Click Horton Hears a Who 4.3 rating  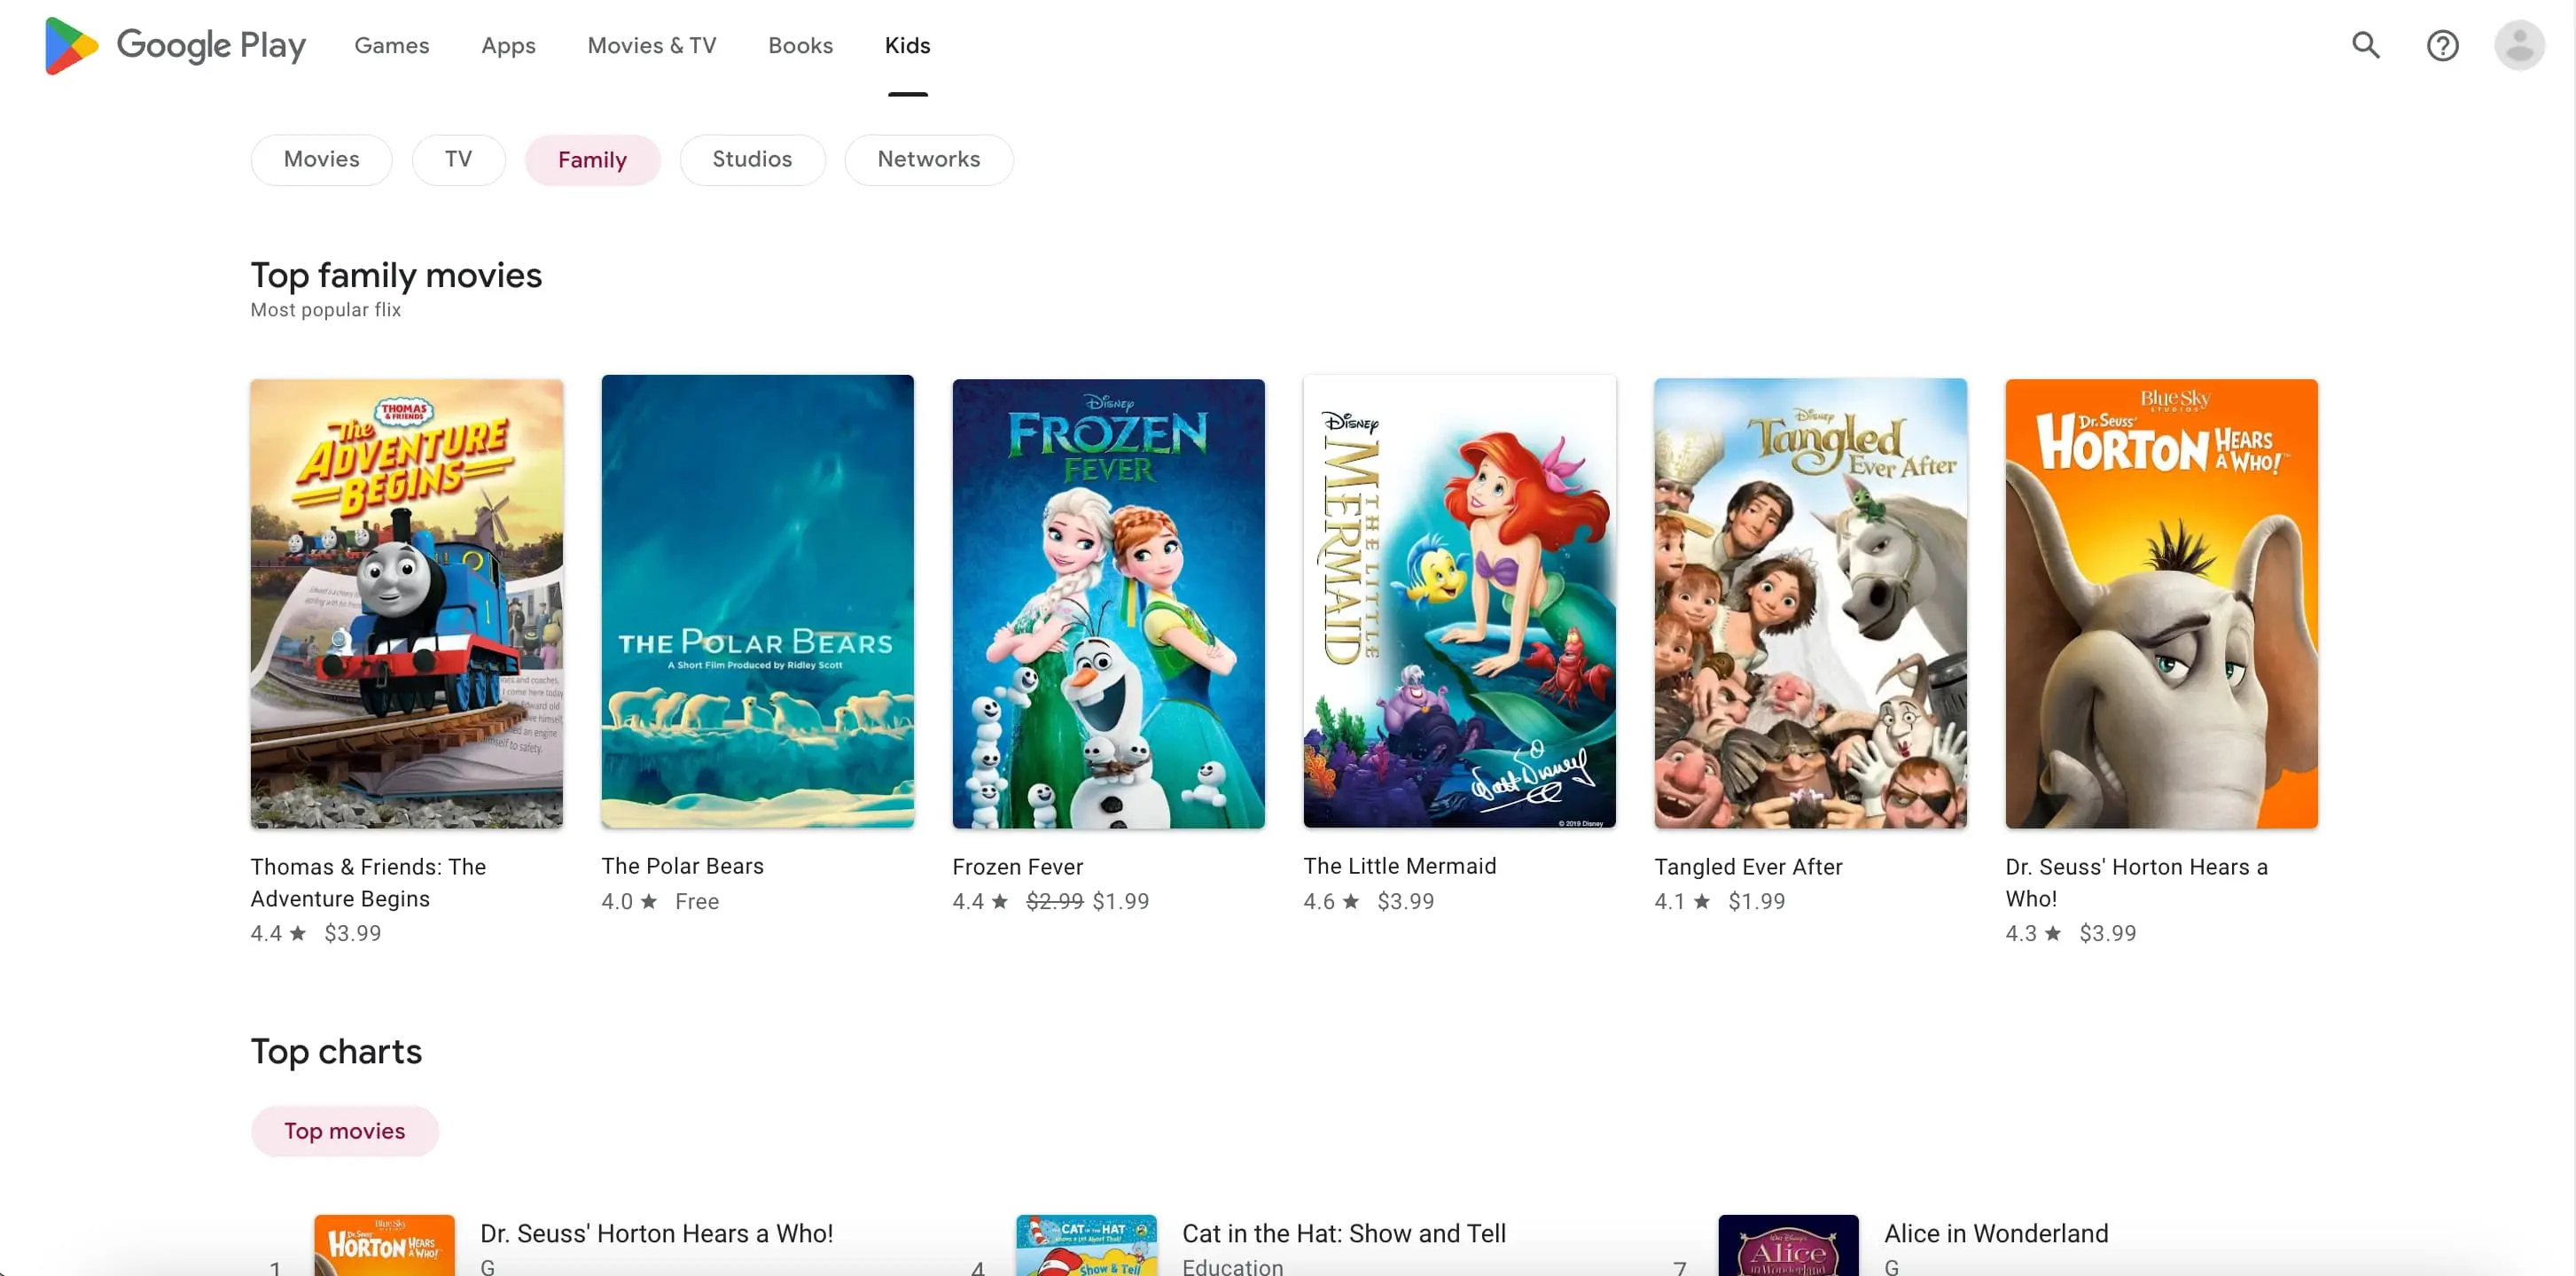point(2033,933)
